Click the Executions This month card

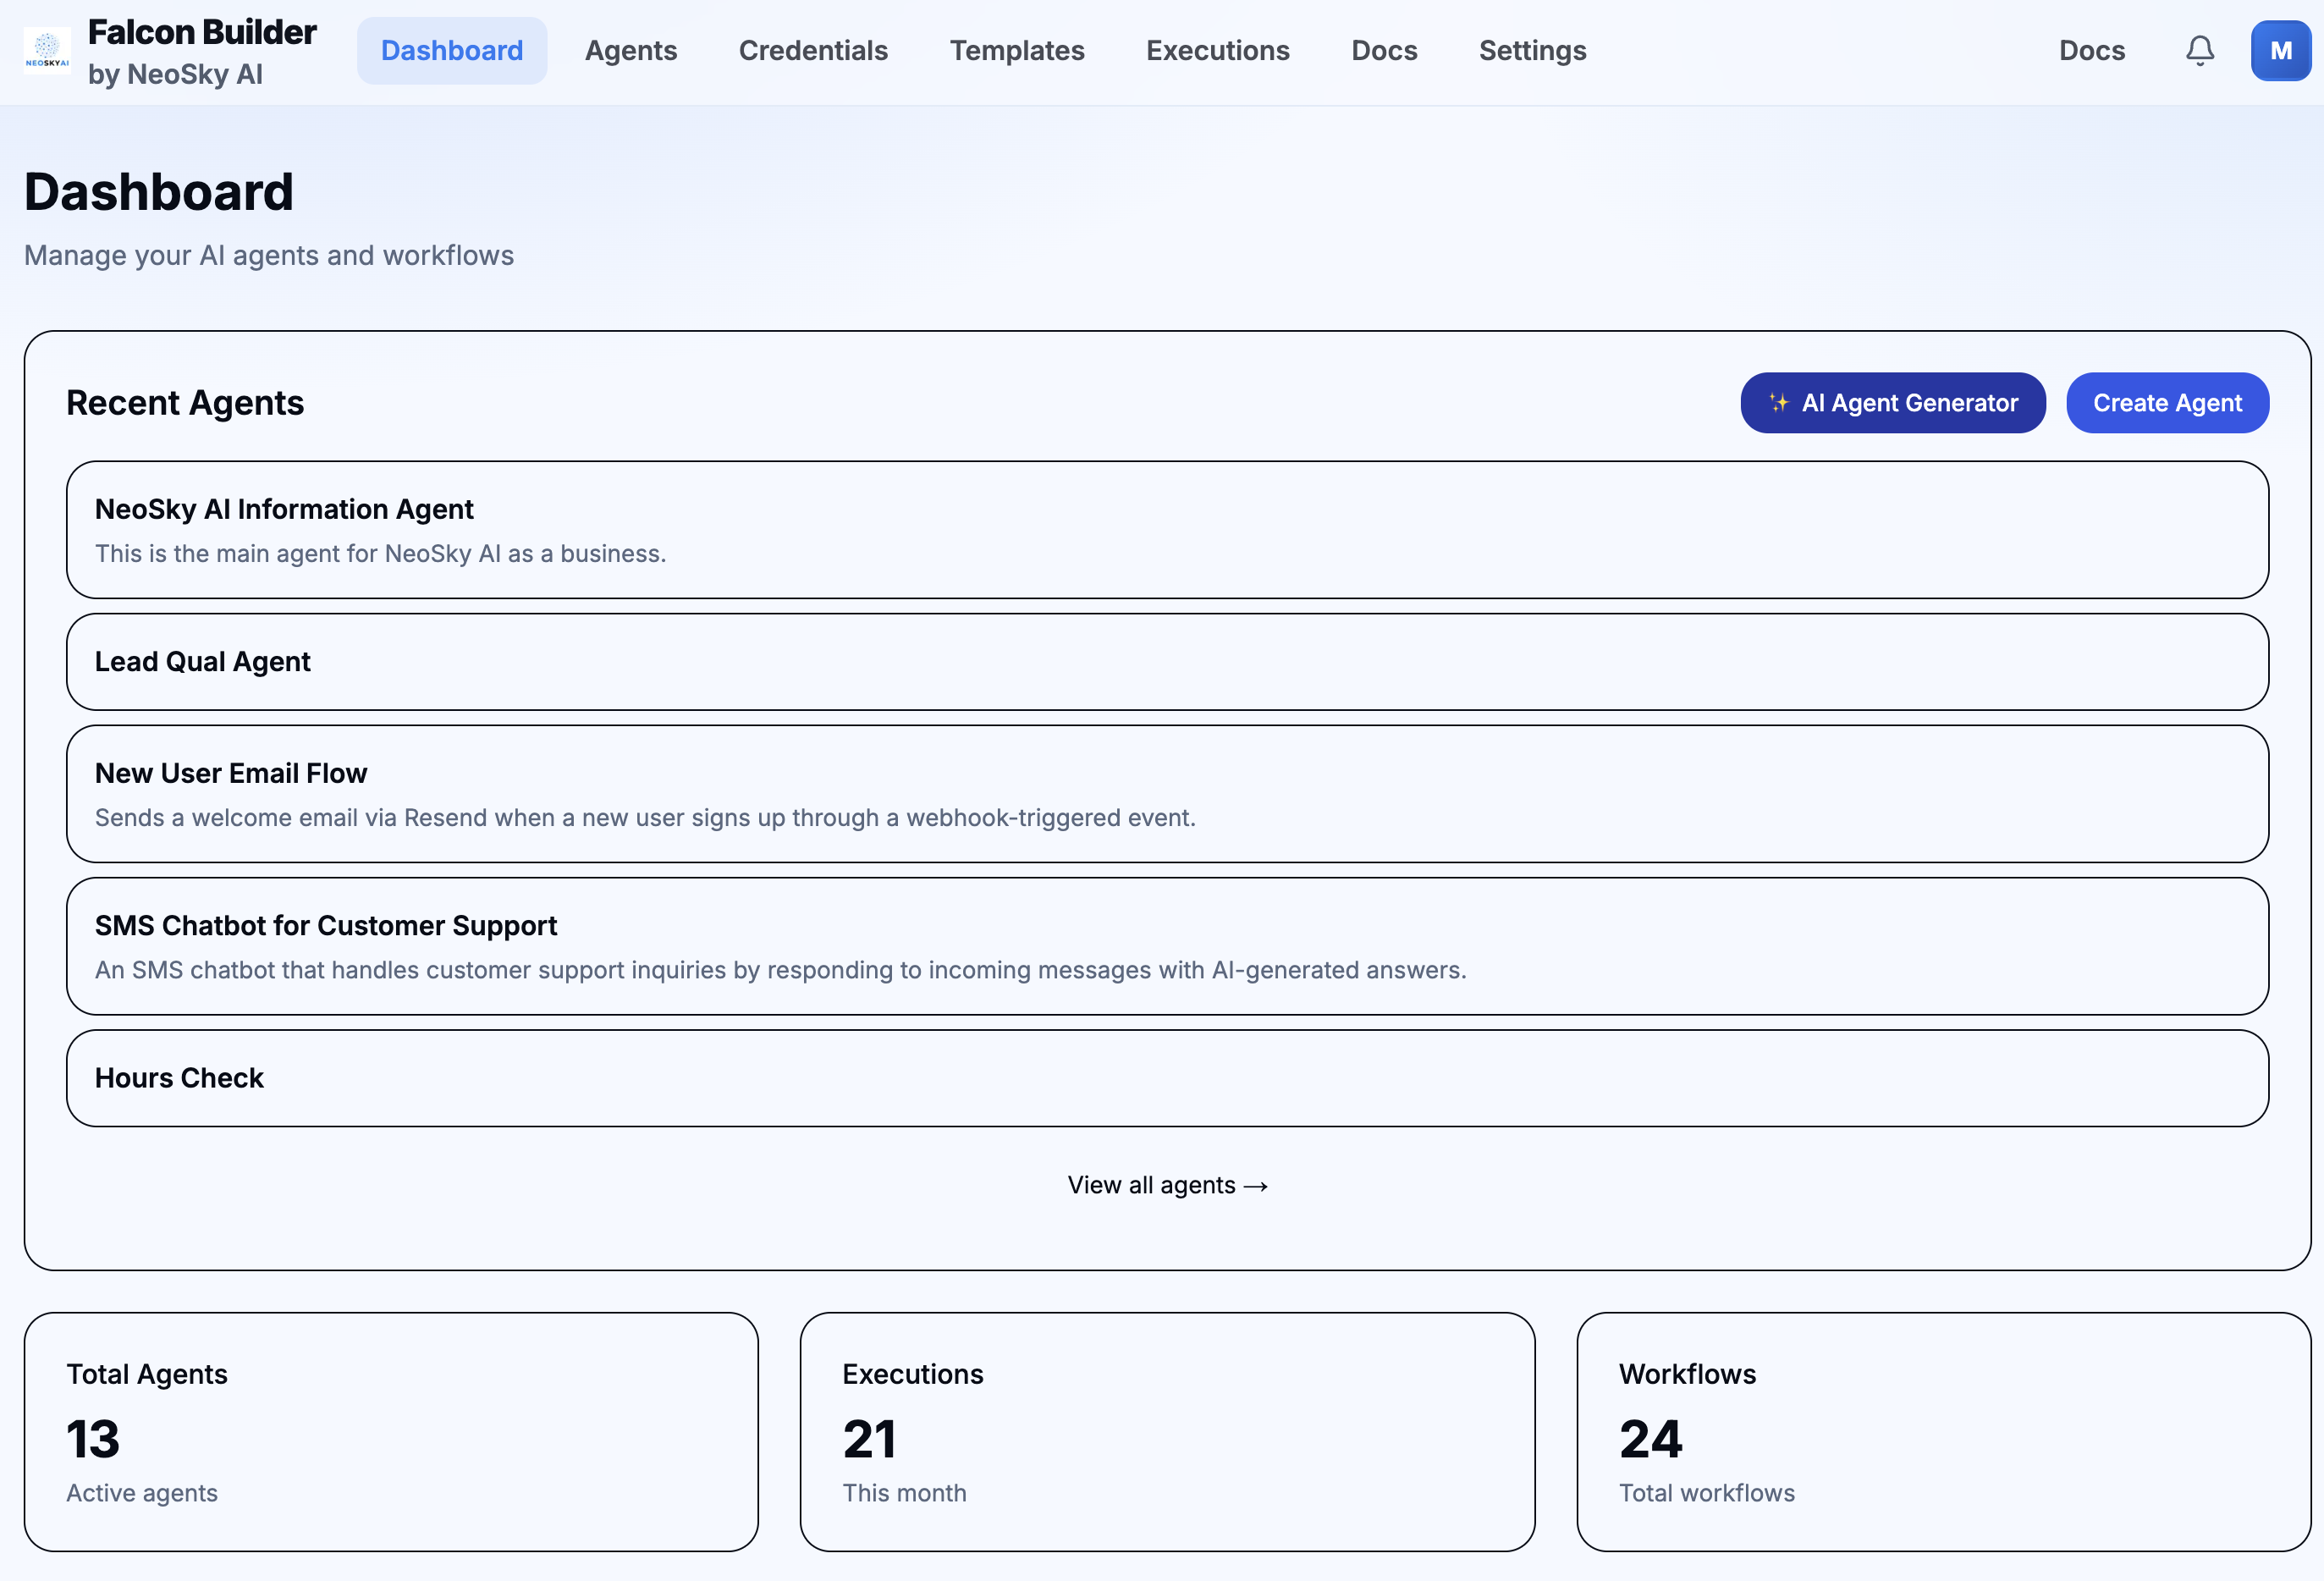(x=1167, y=1432)
